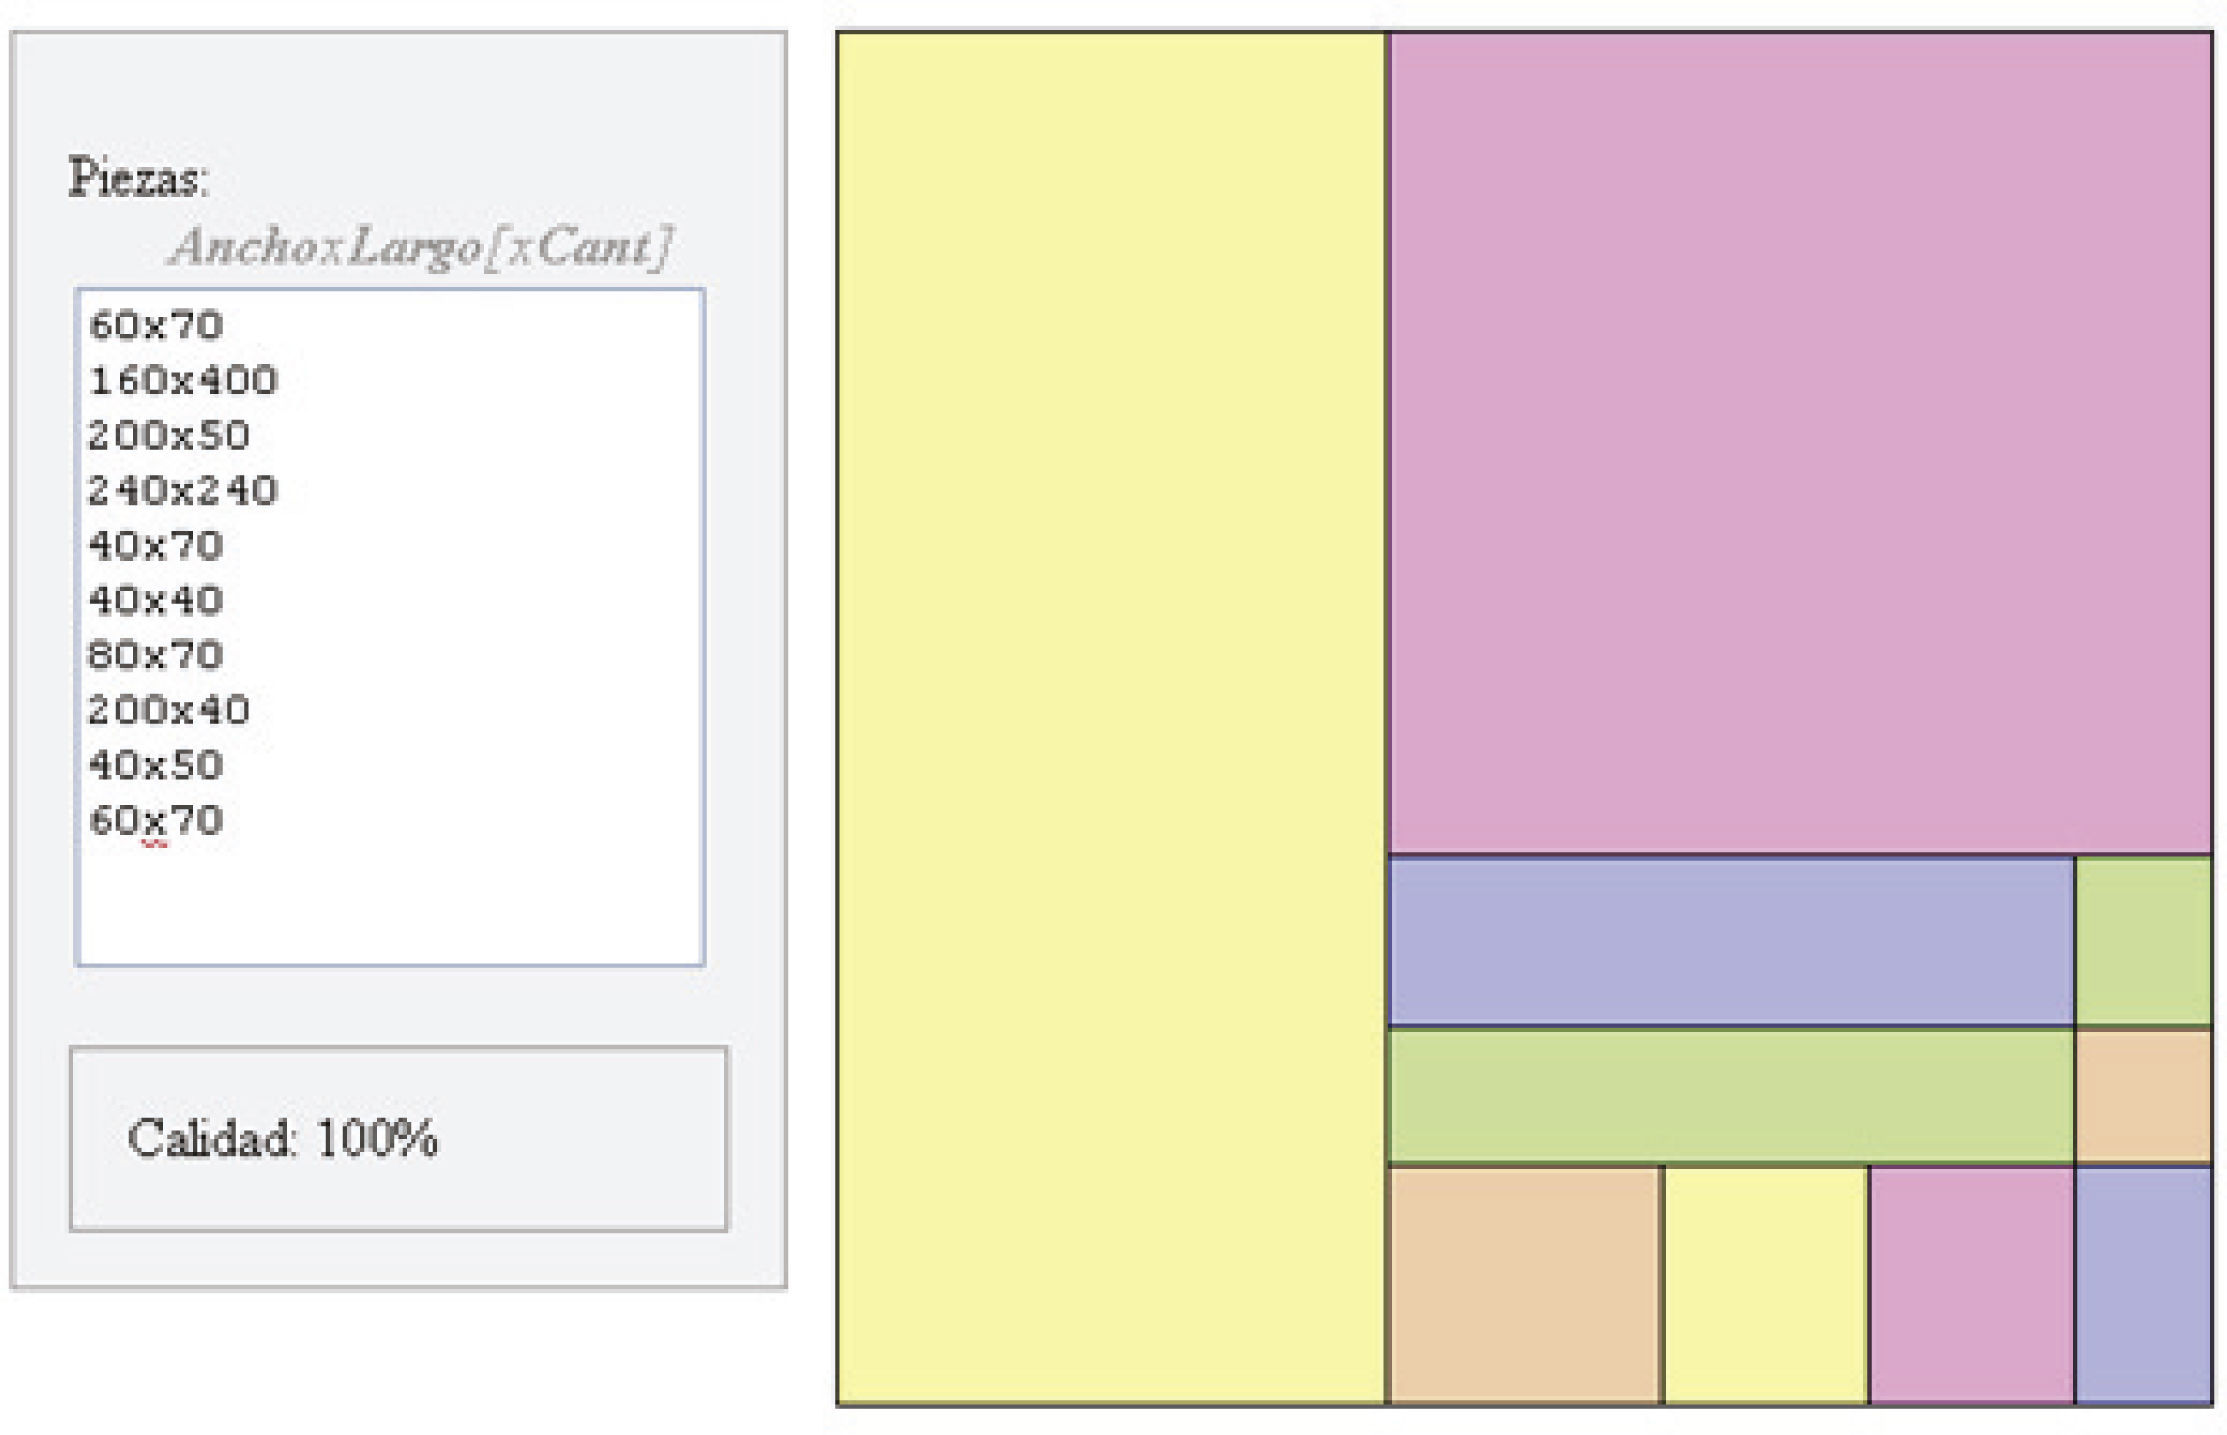The width and height of the screenshot is (2227, 1435).
Task: Click the large yellow piece on the left
Action: [x=1110, y=718]
